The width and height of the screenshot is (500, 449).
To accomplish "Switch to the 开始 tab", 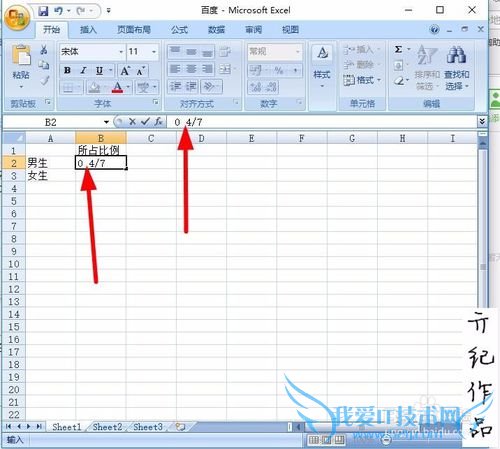I will (x=52, y=30).
